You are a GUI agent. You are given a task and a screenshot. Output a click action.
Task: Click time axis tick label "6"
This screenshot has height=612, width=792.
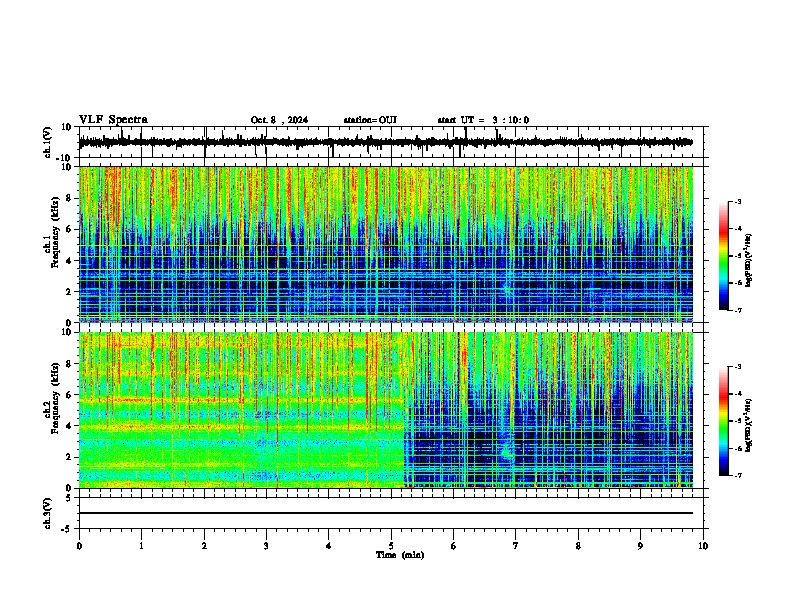454,546
